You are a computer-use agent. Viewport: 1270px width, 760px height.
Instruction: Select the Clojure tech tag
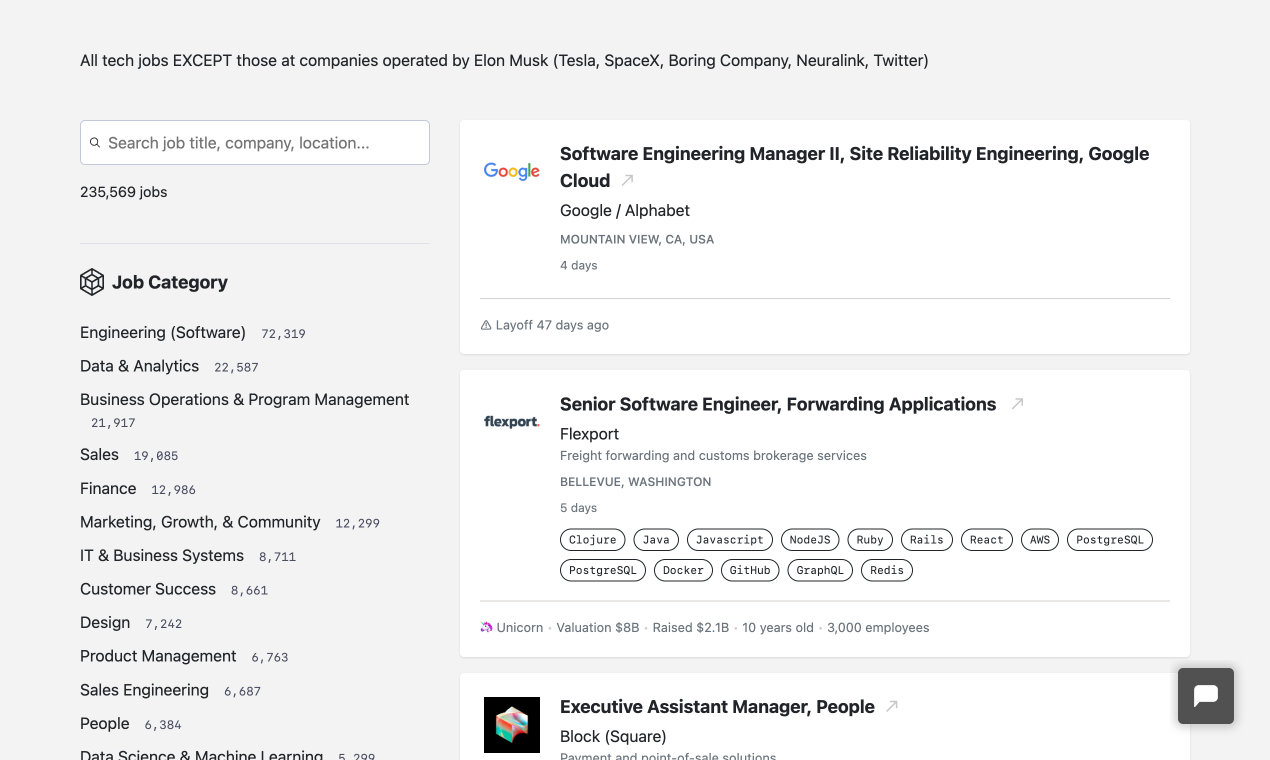coord(593,540)
